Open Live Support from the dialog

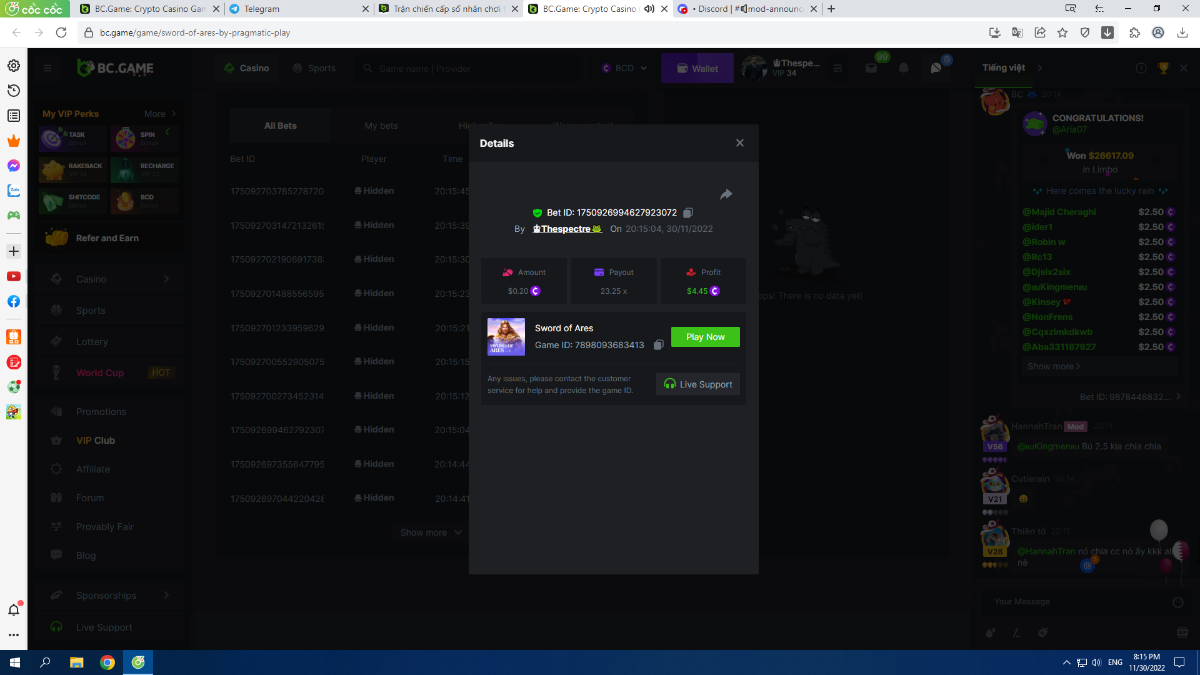pyautogui.click(x=698, y=384)
